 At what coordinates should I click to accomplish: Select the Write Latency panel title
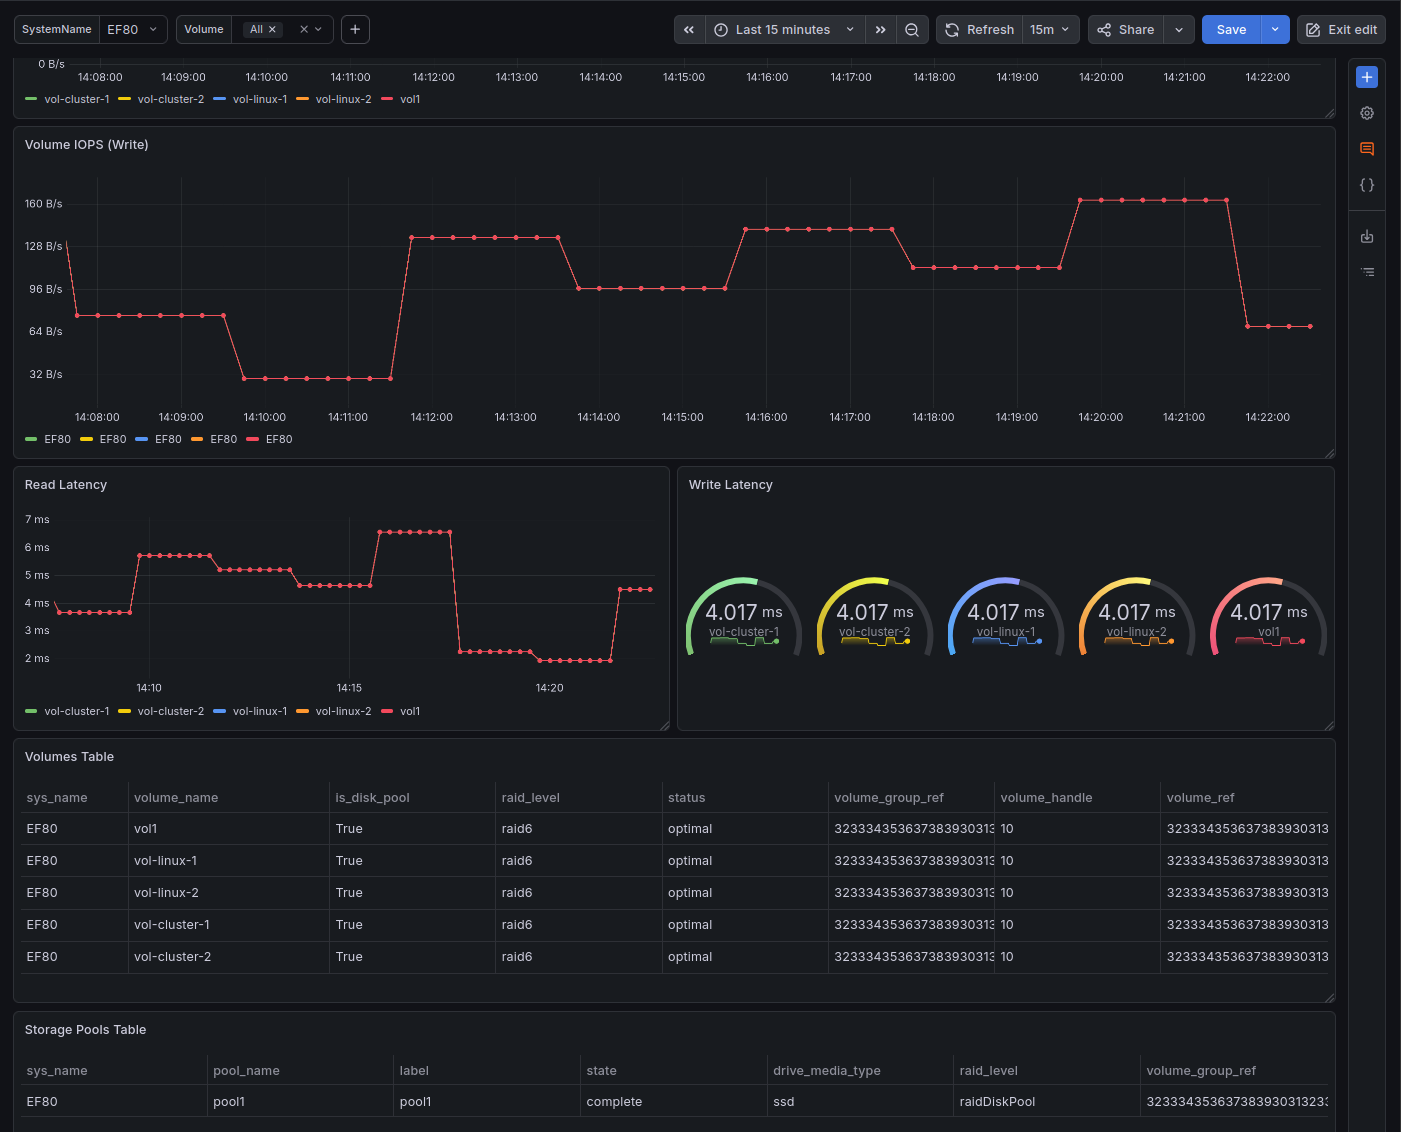tap(731, 485)
